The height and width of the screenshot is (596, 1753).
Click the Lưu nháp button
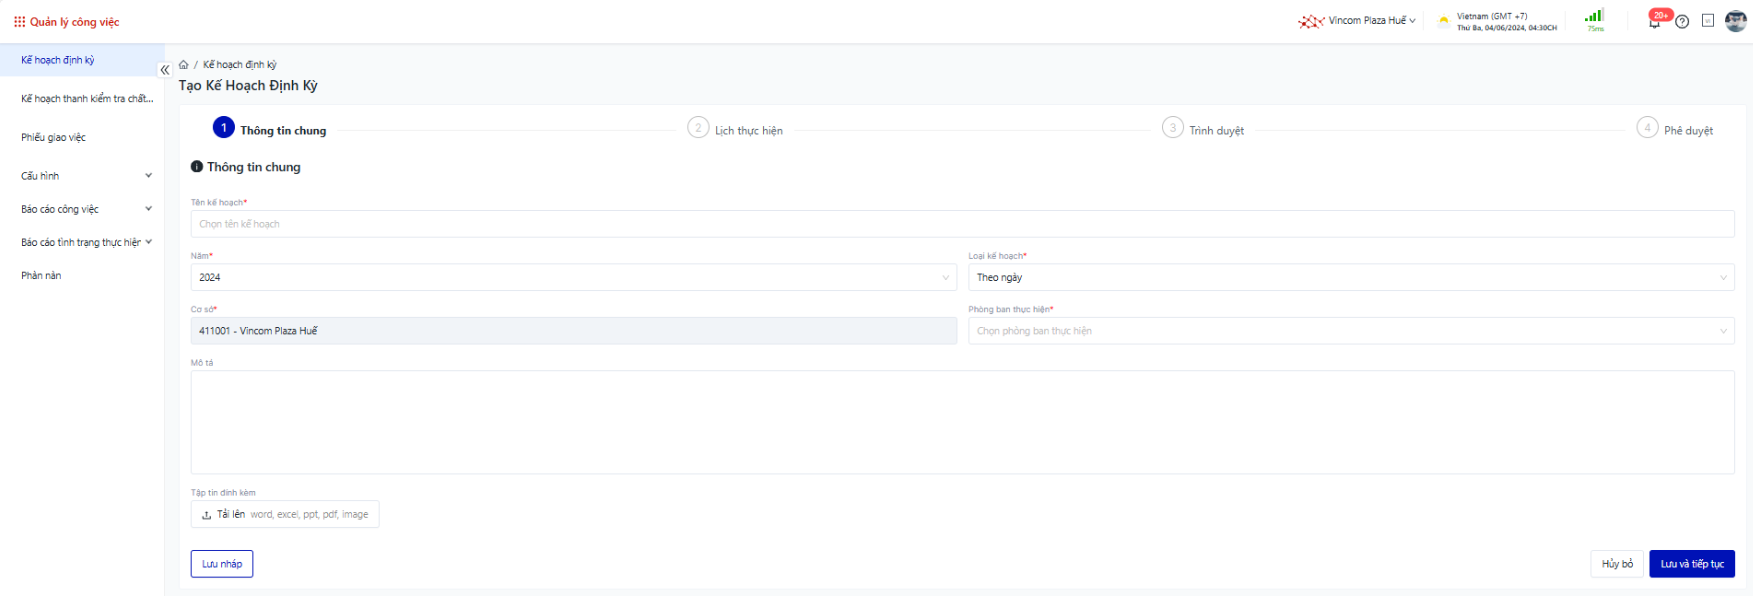click(222, 564)
